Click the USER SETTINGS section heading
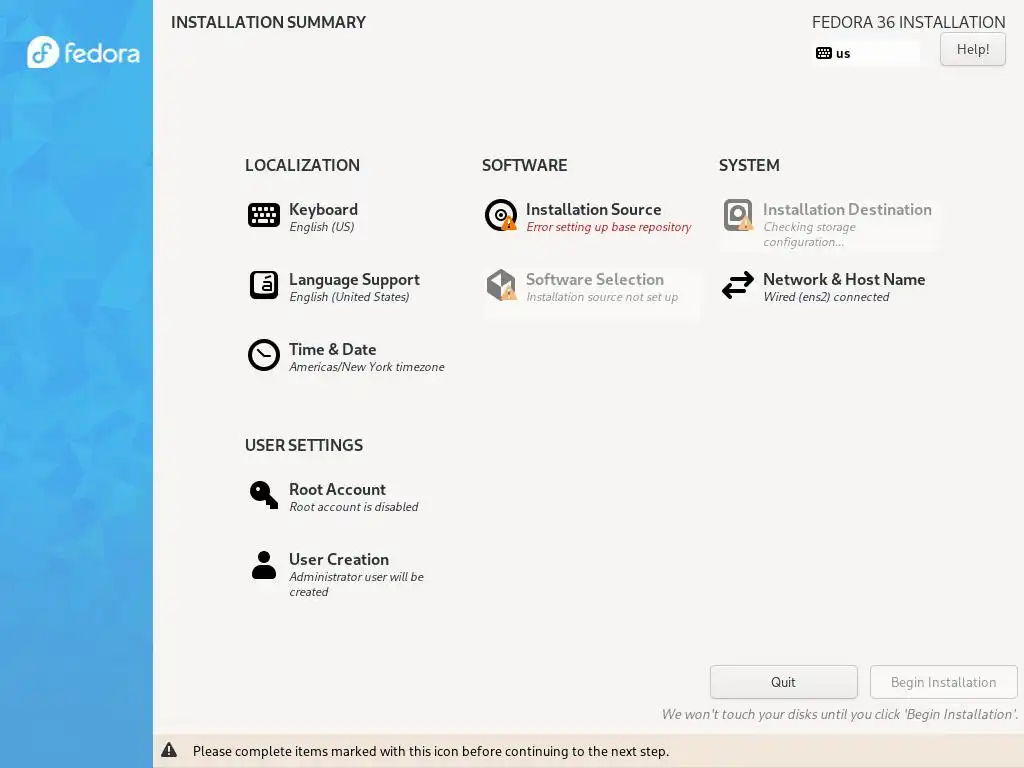Viewport: 1024px width, 768px height. click(304, 445)
